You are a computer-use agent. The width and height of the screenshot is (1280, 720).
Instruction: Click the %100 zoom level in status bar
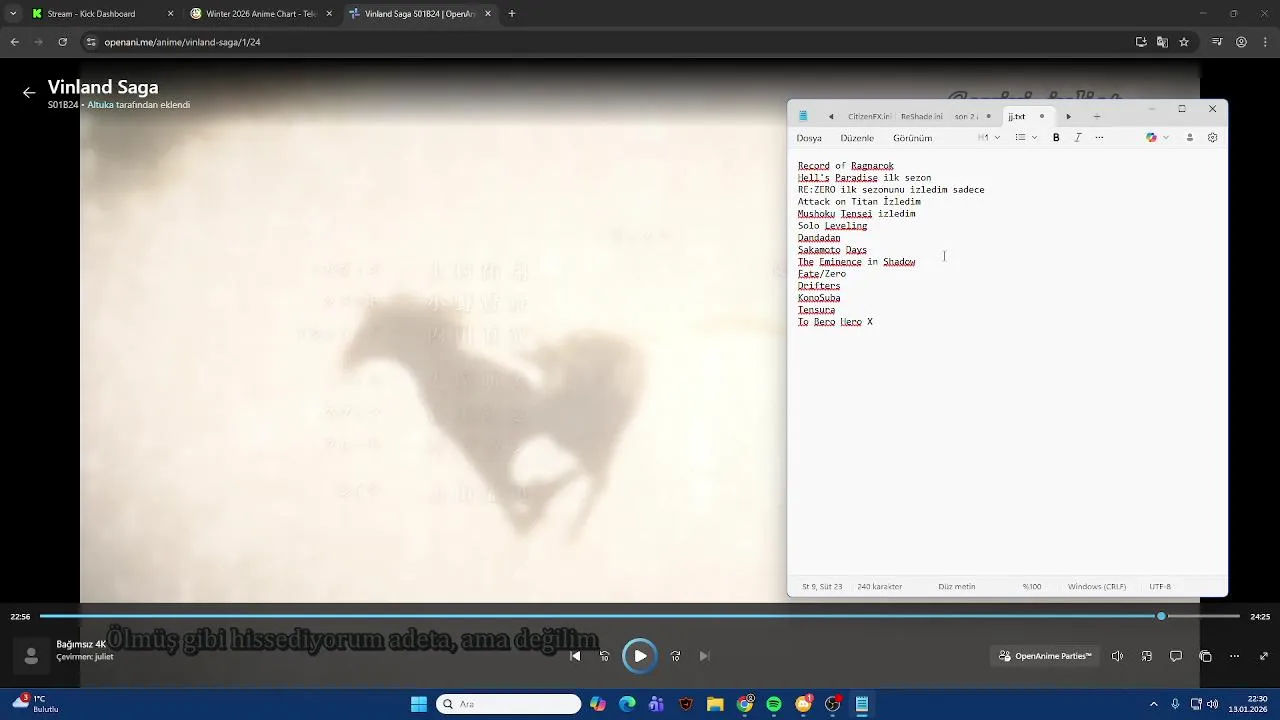pyautogui.click(x=1032, y=587)
